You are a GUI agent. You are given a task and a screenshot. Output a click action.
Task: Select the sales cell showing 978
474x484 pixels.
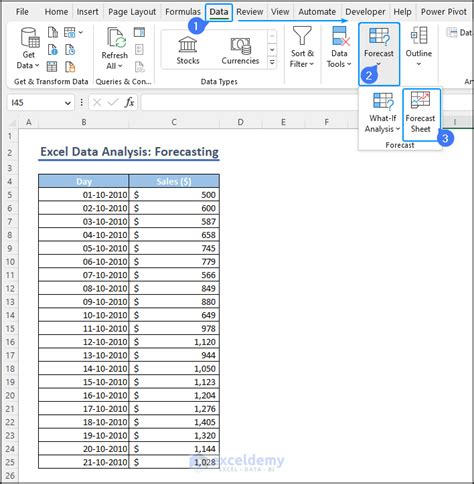(x=174, y=328)
